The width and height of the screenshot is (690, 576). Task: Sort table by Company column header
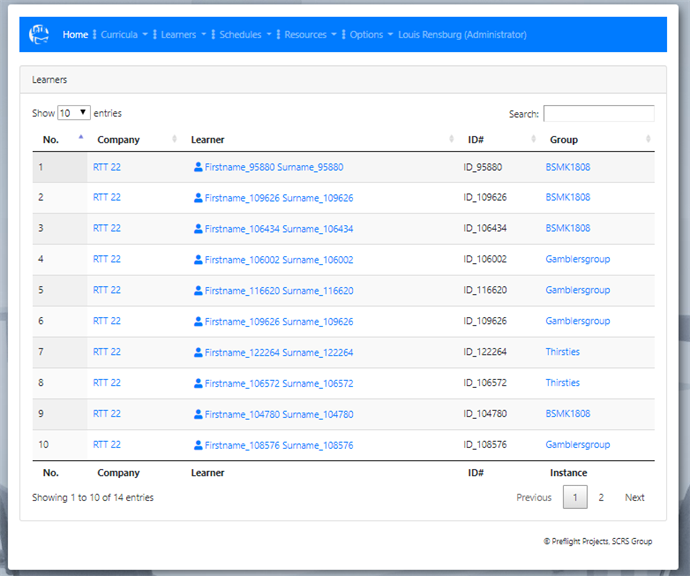click(x=118, y=140)
